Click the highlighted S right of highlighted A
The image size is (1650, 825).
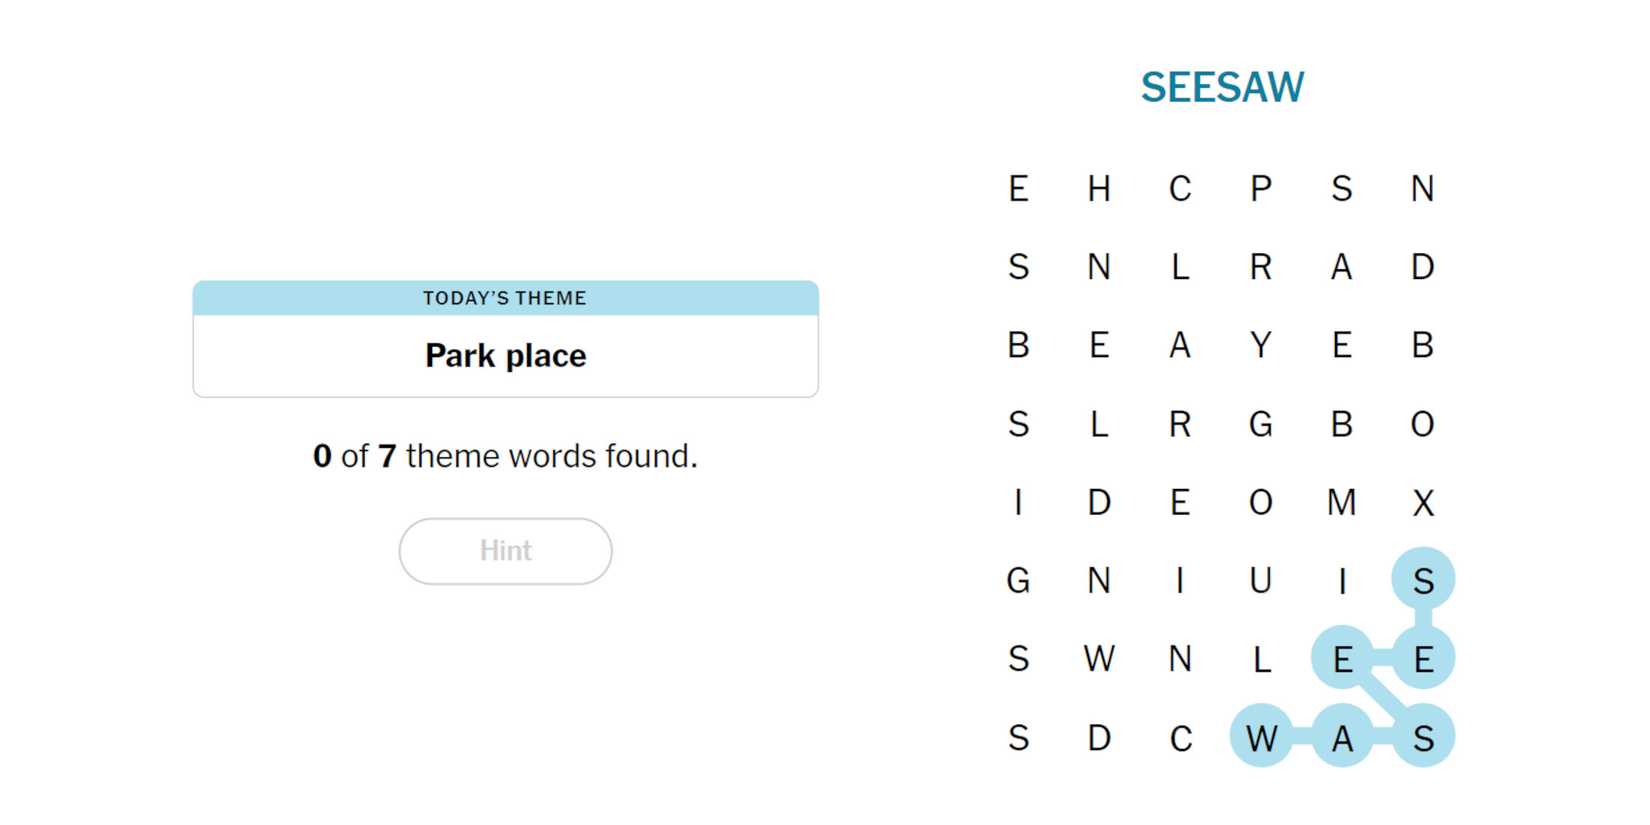coord(1422,737)
